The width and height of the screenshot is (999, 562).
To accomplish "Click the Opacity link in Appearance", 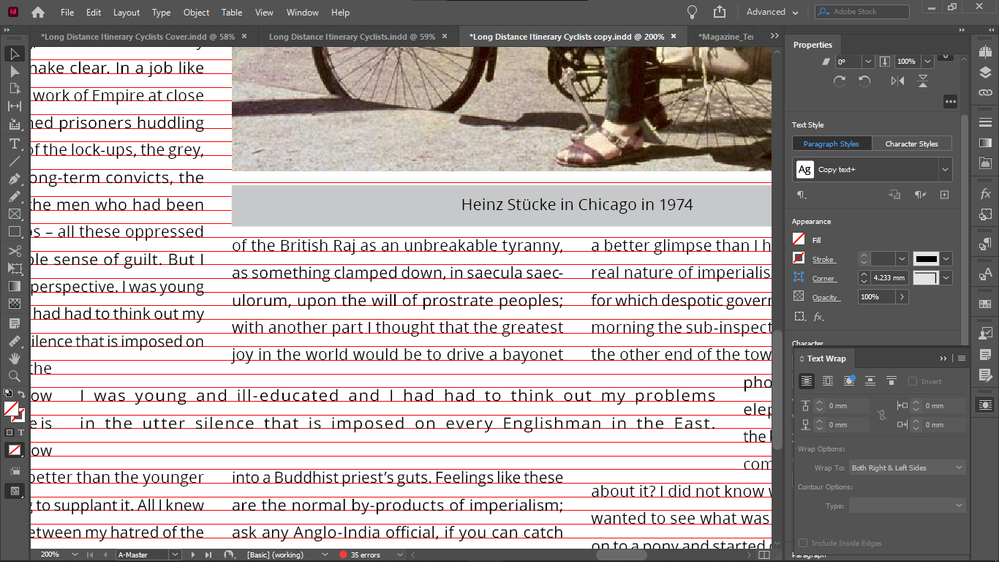I will pyautogui.click(x=825, y=298).
